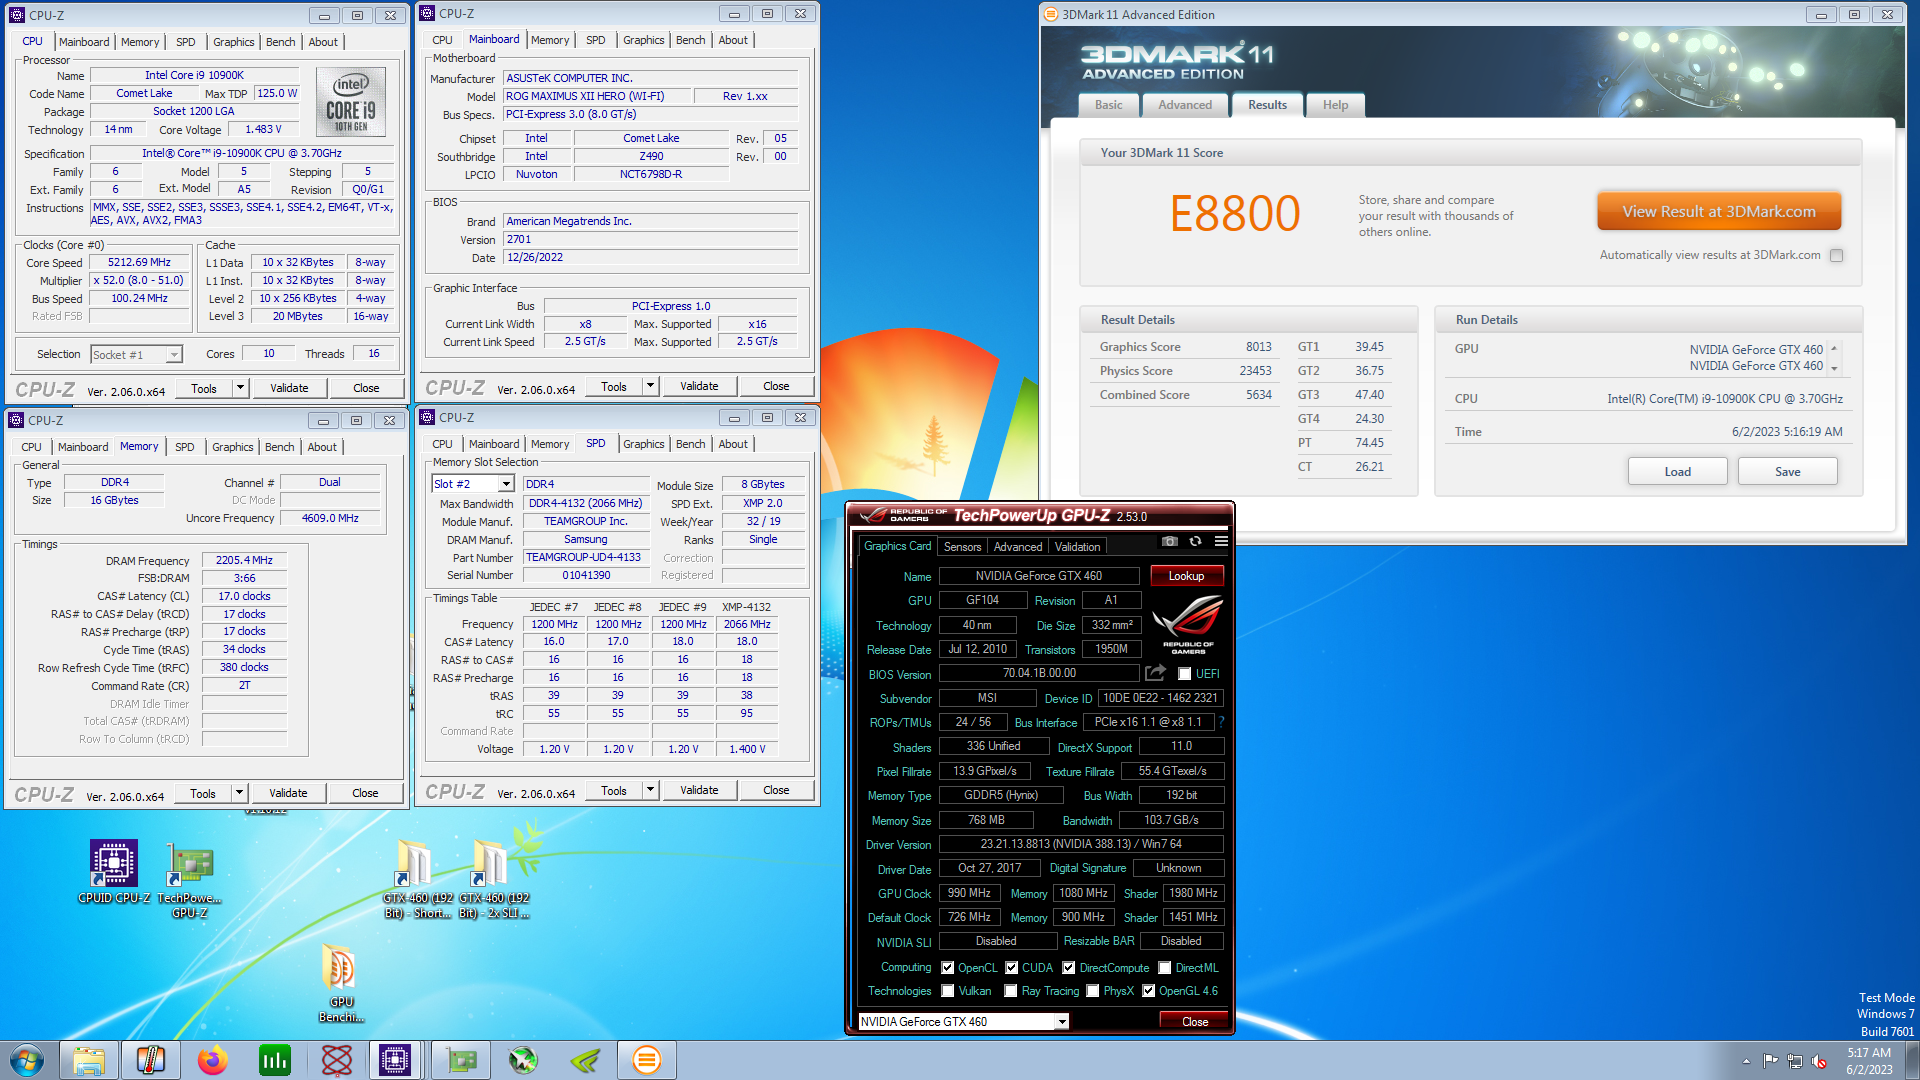Click the red Close button in GPU-Z
1920x1080 pixels.
click(x=1195, y=1022)
